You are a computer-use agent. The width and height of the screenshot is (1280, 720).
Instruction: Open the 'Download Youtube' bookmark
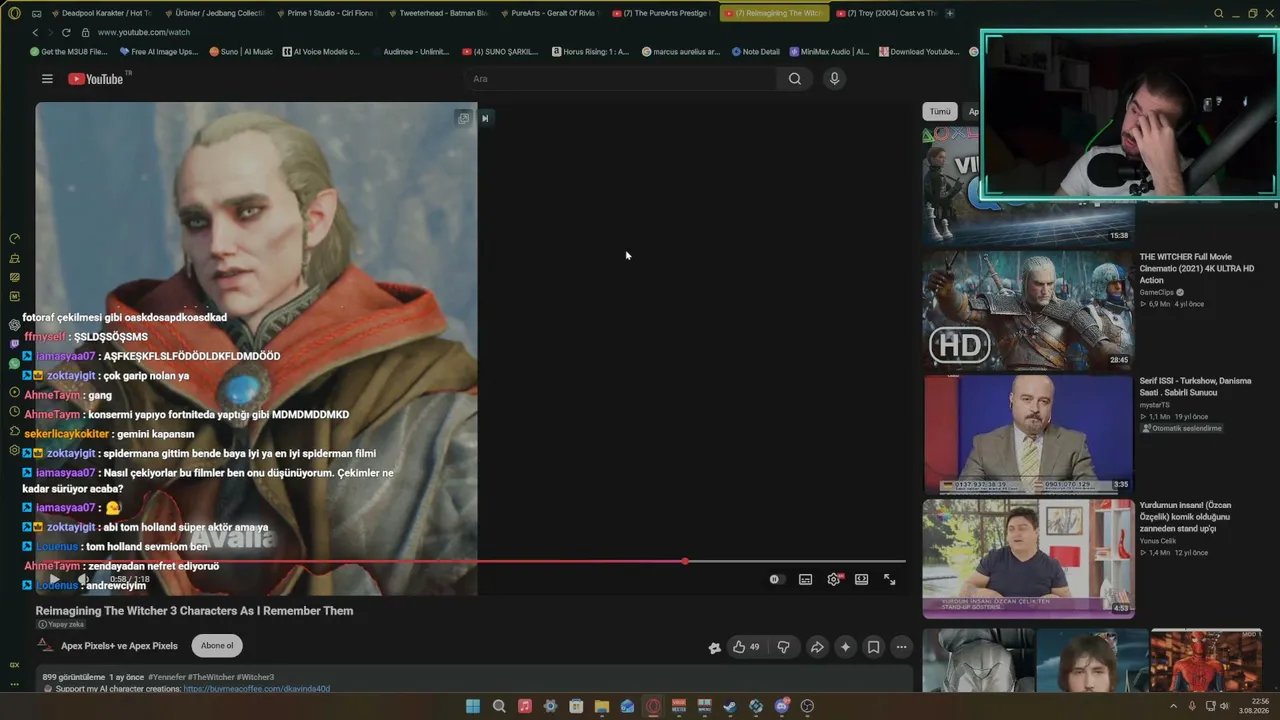pyautogui.click(x=919, y=52)
